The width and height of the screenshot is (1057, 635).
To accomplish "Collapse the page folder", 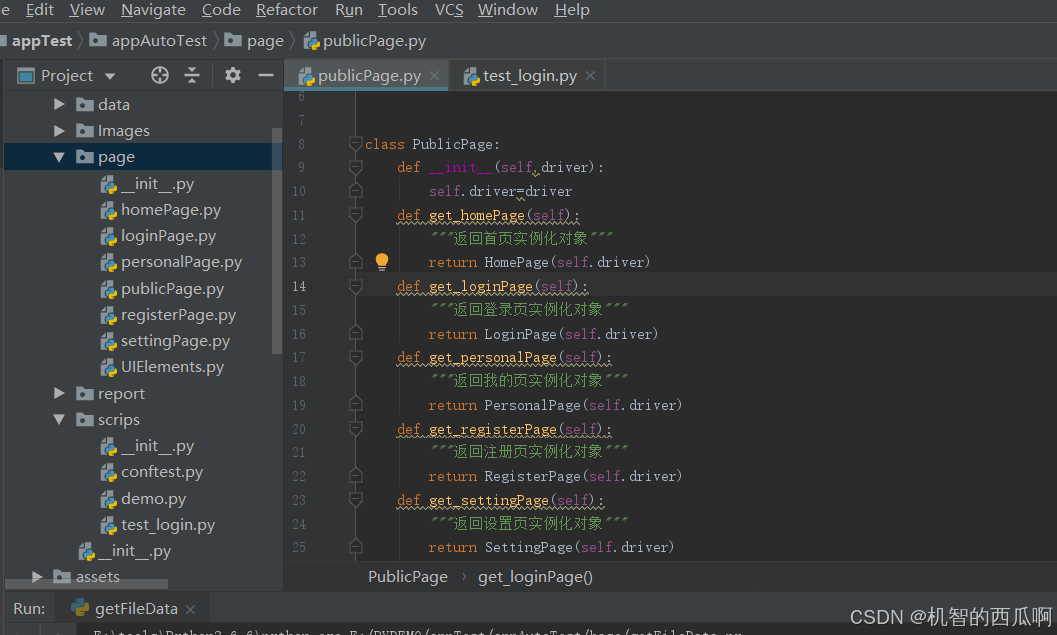I will [x=59, y=157].
